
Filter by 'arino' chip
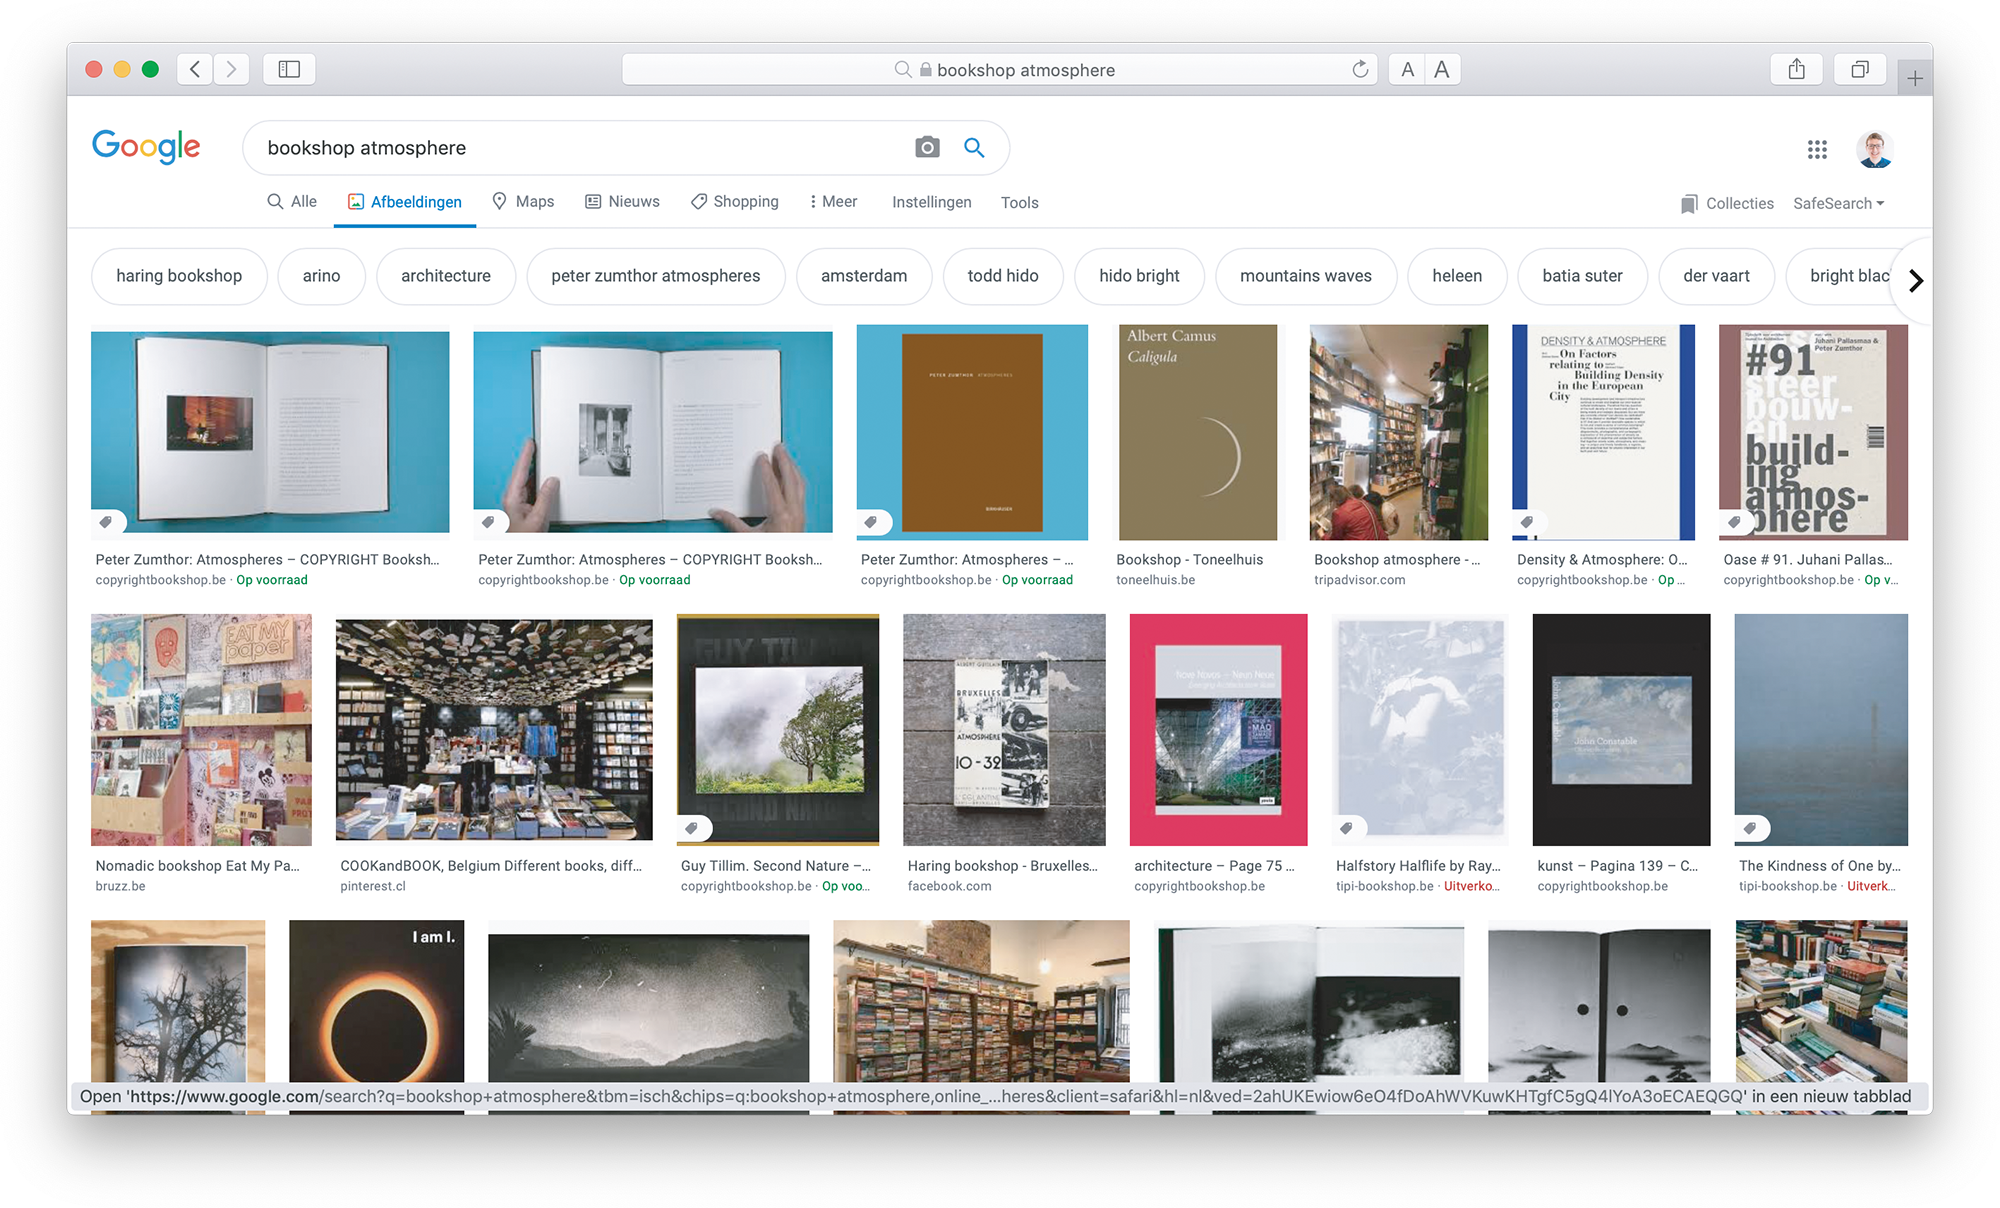[321, 276]
